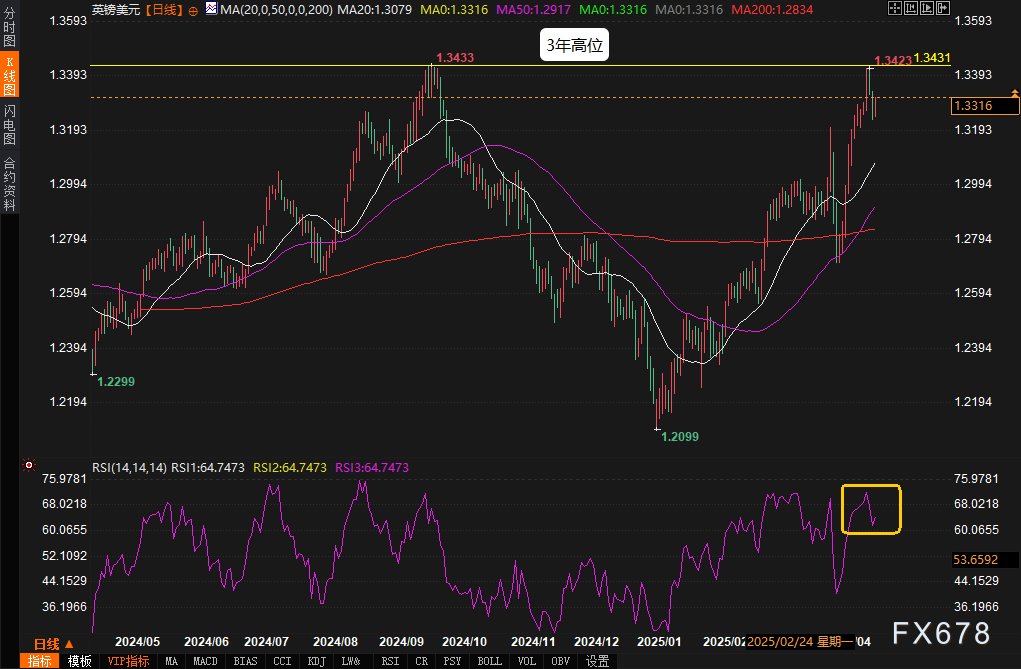Toggle the BOLL indicator
This screenshot has width=1021, height=669.
pos(489,661)
